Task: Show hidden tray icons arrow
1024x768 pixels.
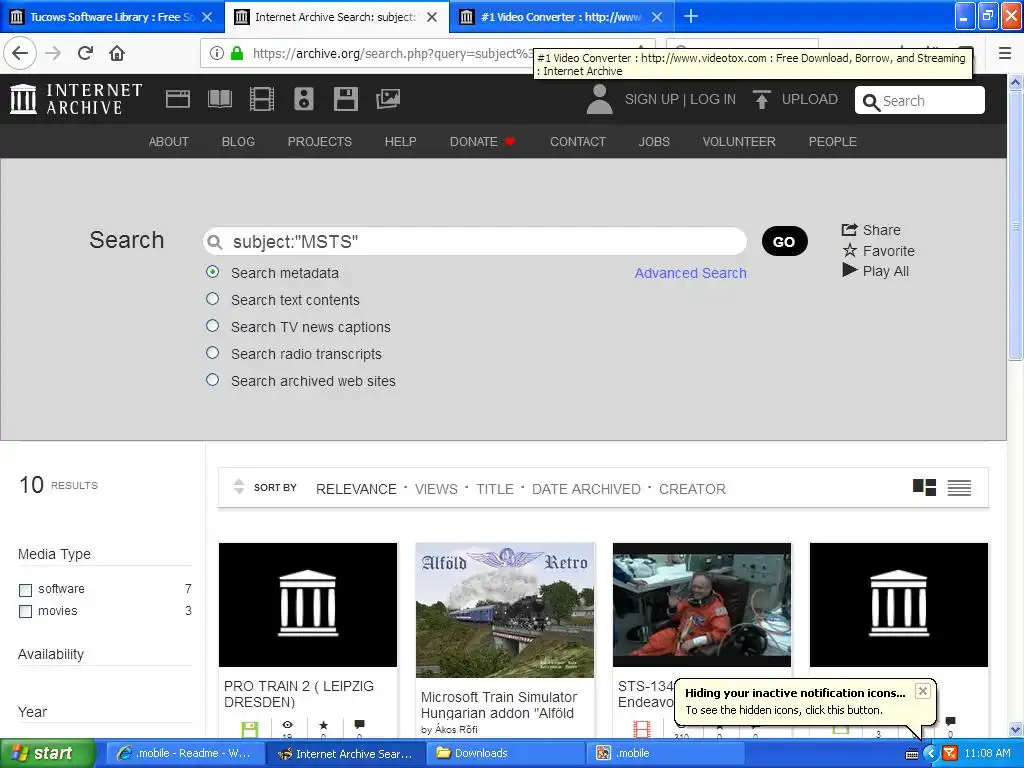Action: point(931,753)
